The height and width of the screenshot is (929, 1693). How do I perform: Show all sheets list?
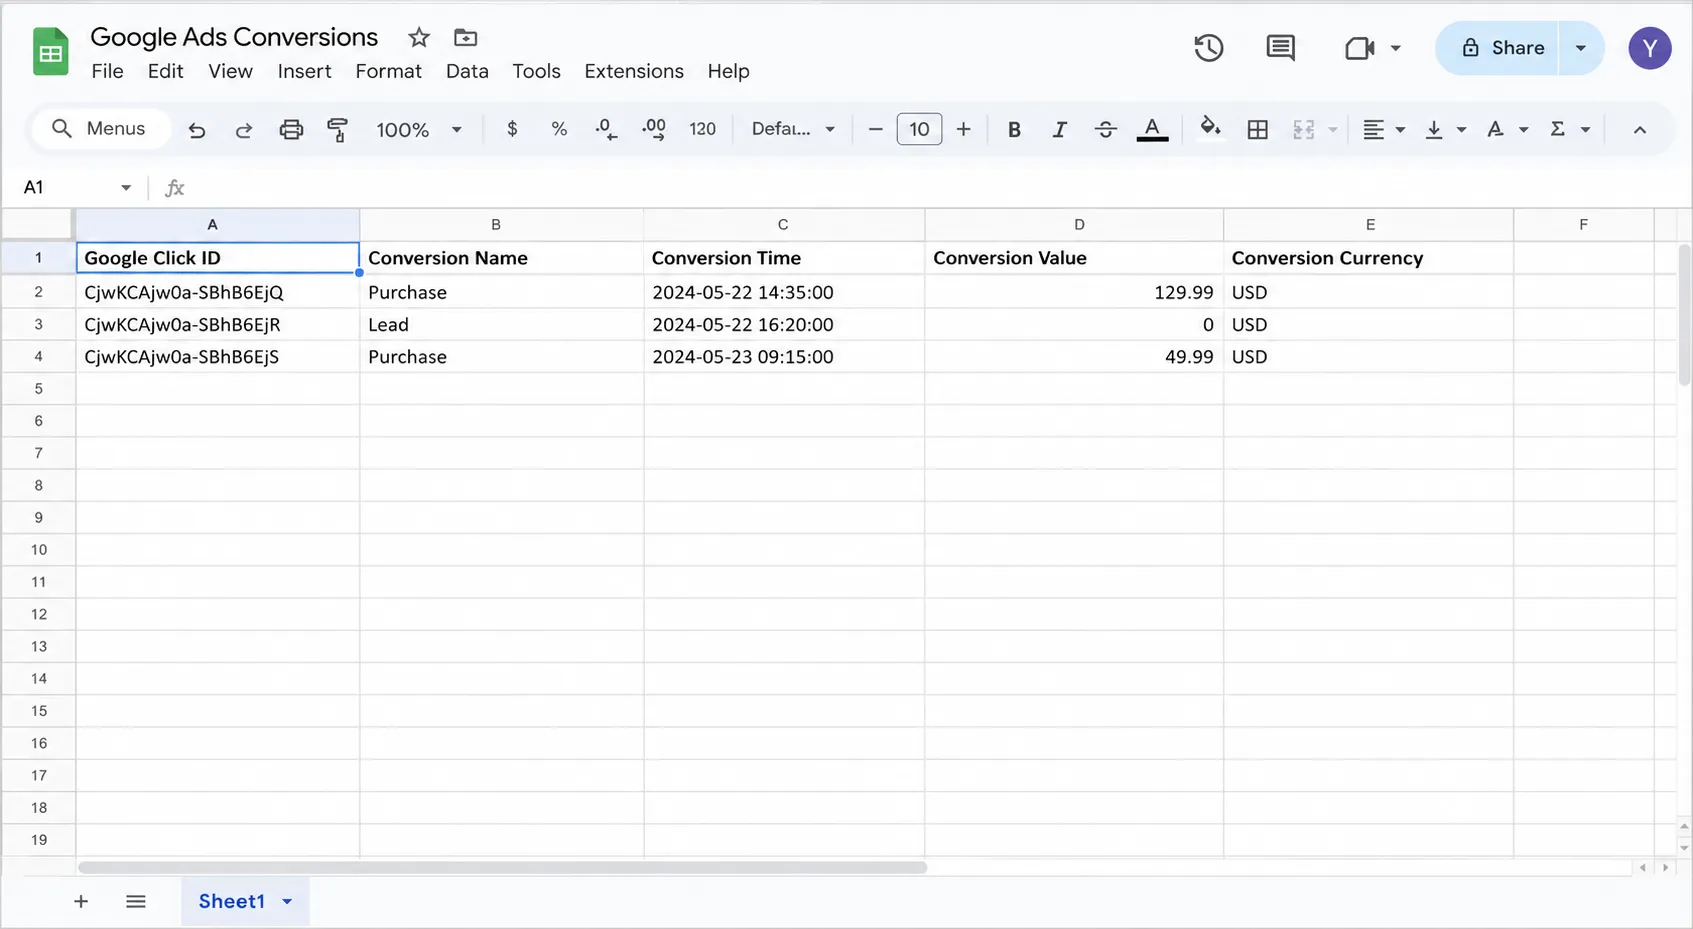(136, 901)
